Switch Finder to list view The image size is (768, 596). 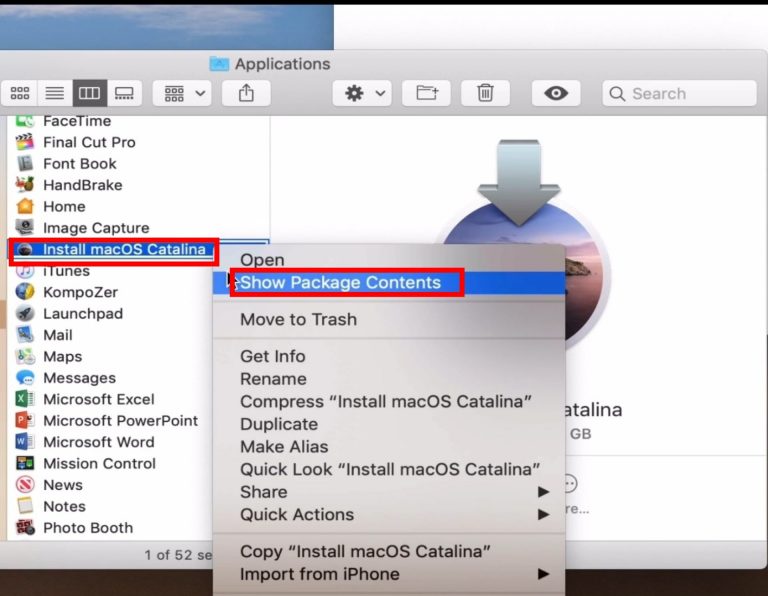click(x=54, y=93)
